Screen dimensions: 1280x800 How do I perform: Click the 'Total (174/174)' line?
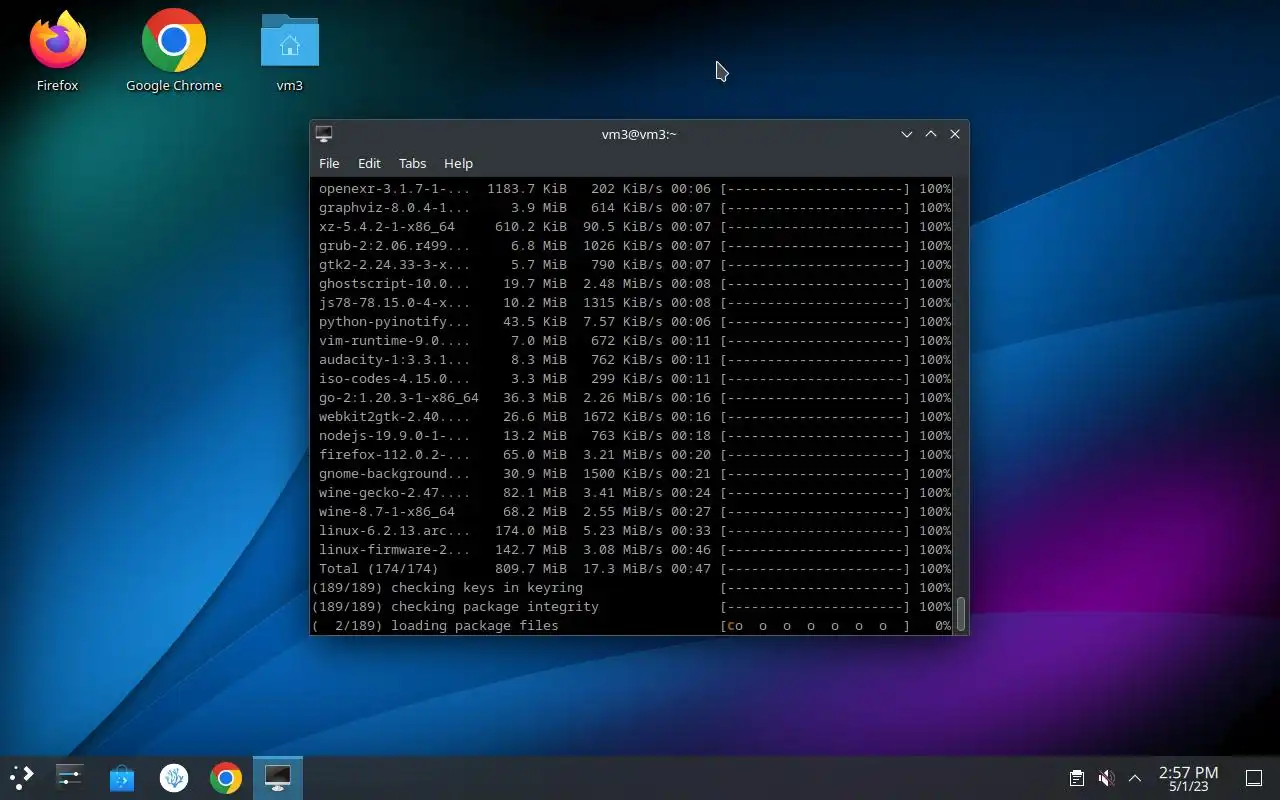pyautogui.click(x=634, y=569)
